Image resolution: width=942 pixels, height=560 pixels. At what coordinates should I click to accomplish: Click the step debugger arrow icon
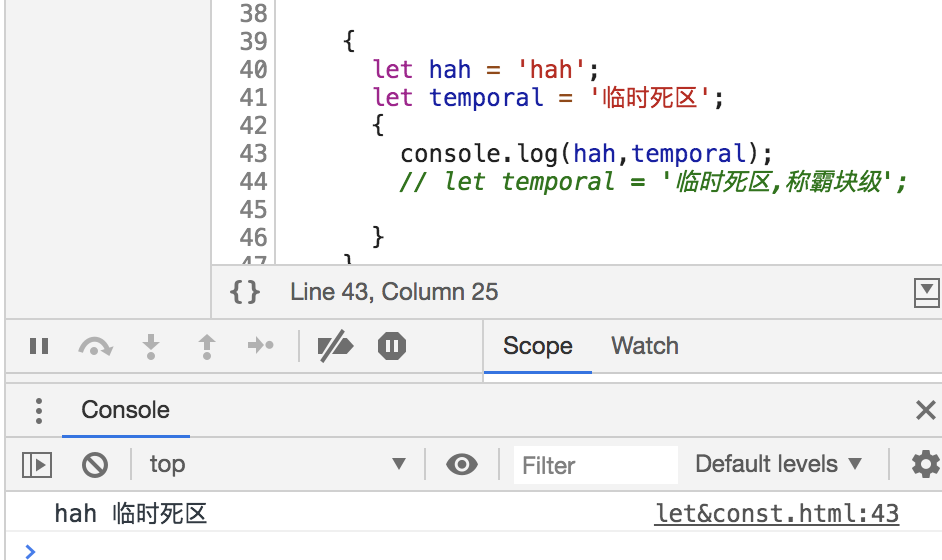261,347
